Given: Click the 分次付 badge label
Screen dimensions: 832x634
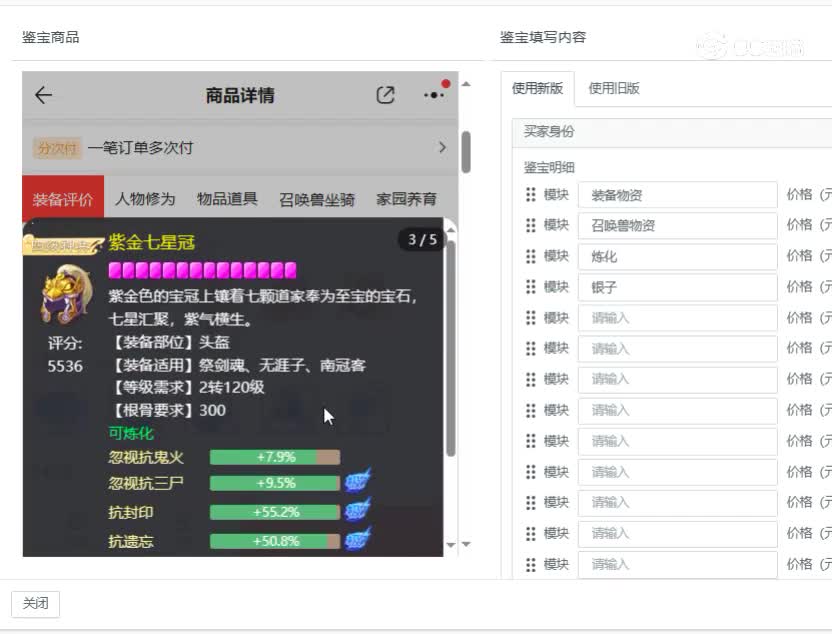Looking at the screenshot, I should pos(58,146).
